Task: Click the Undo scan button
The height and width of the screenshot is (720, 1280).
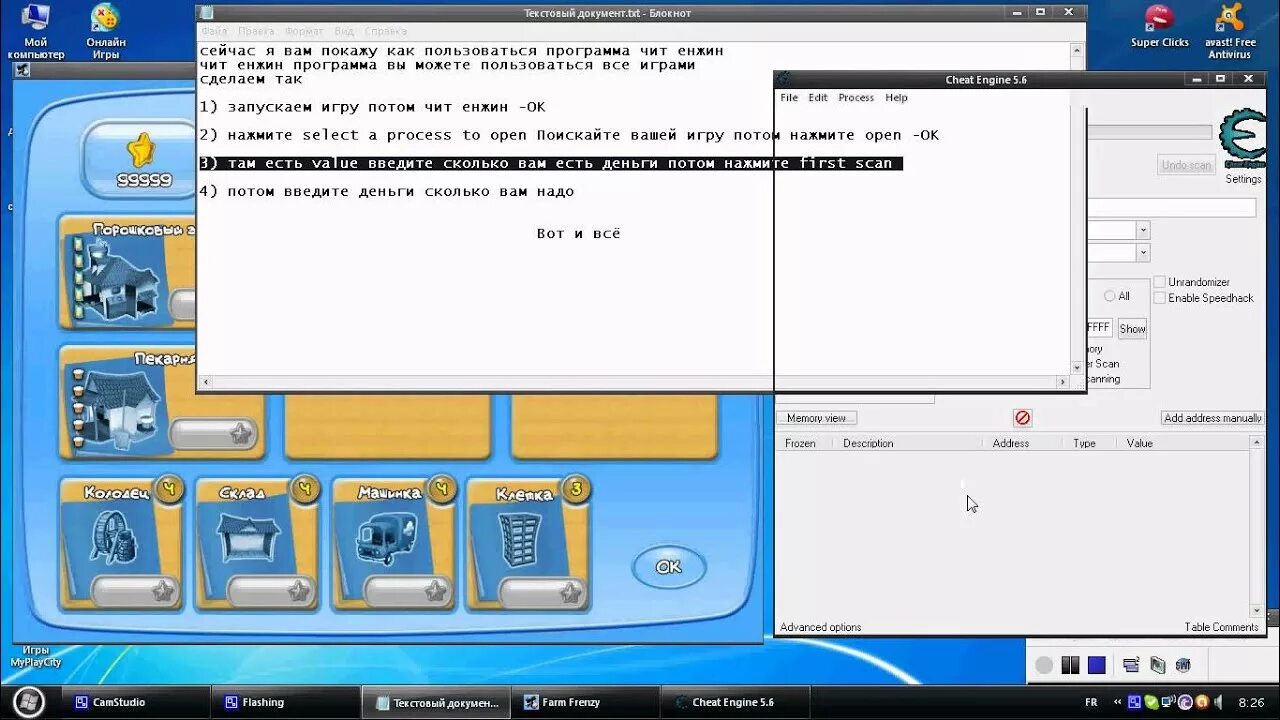Action: pos(1186,165)
